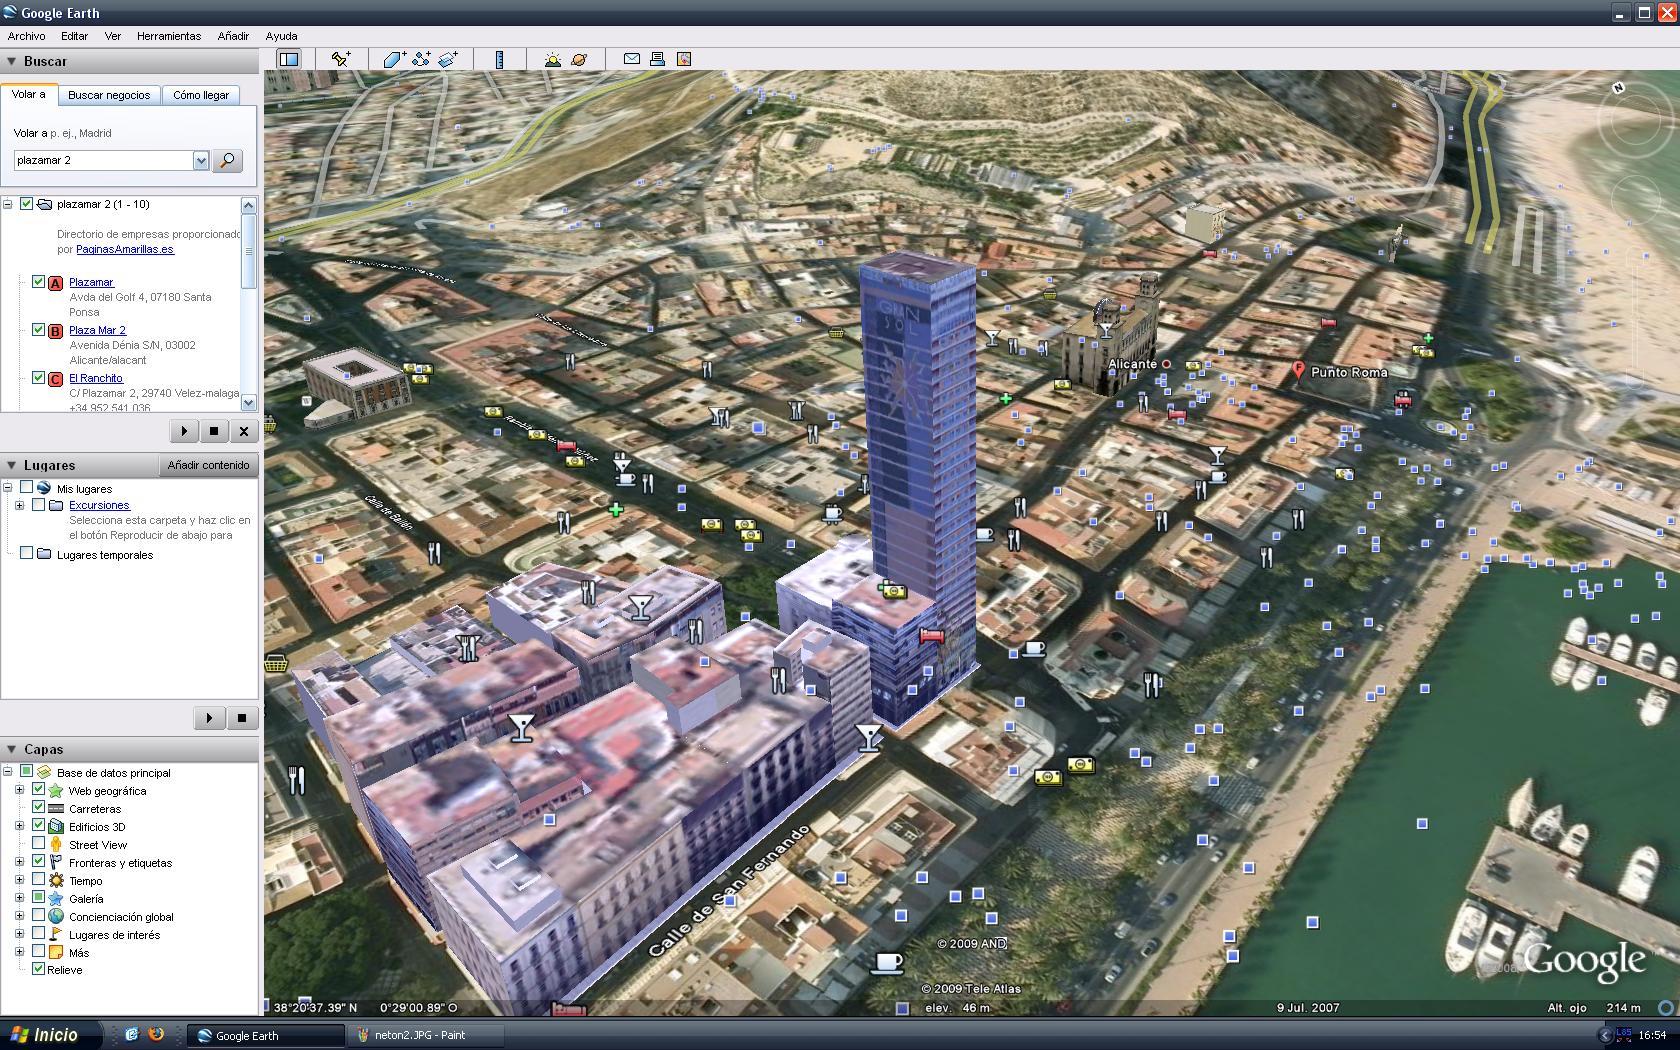This screenshot has width=1680, height=1050.
Task: Expand the Web geográfica layer tree
Action: click(x=19, y=790)
